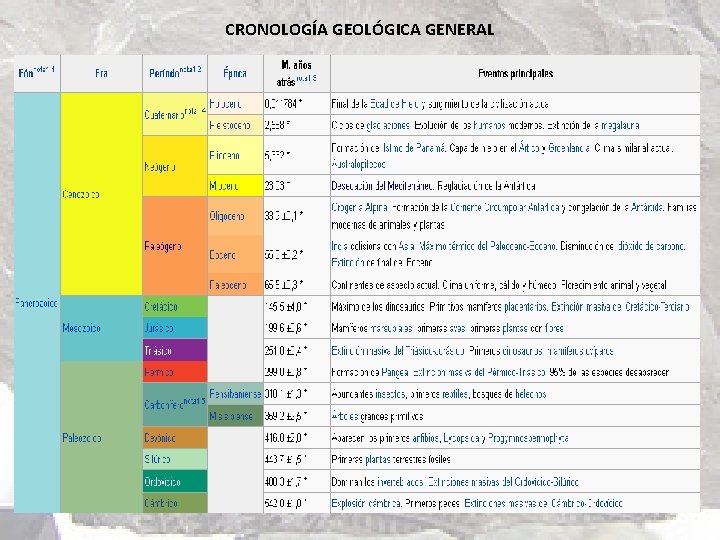Open the Holoceno epoch cell
Screen dimensions: 720x540
(x=235, y=104)
